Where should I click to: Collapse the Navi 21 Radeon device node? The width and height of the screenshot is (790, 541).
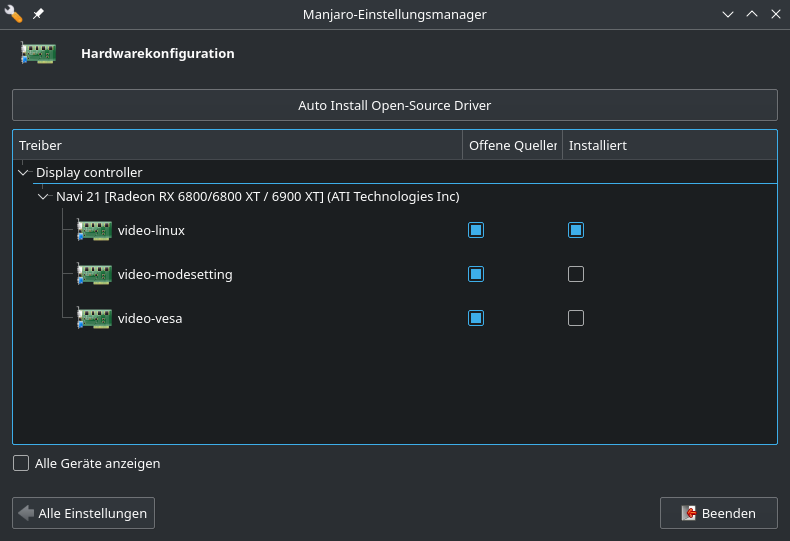(x=43, y=196)
